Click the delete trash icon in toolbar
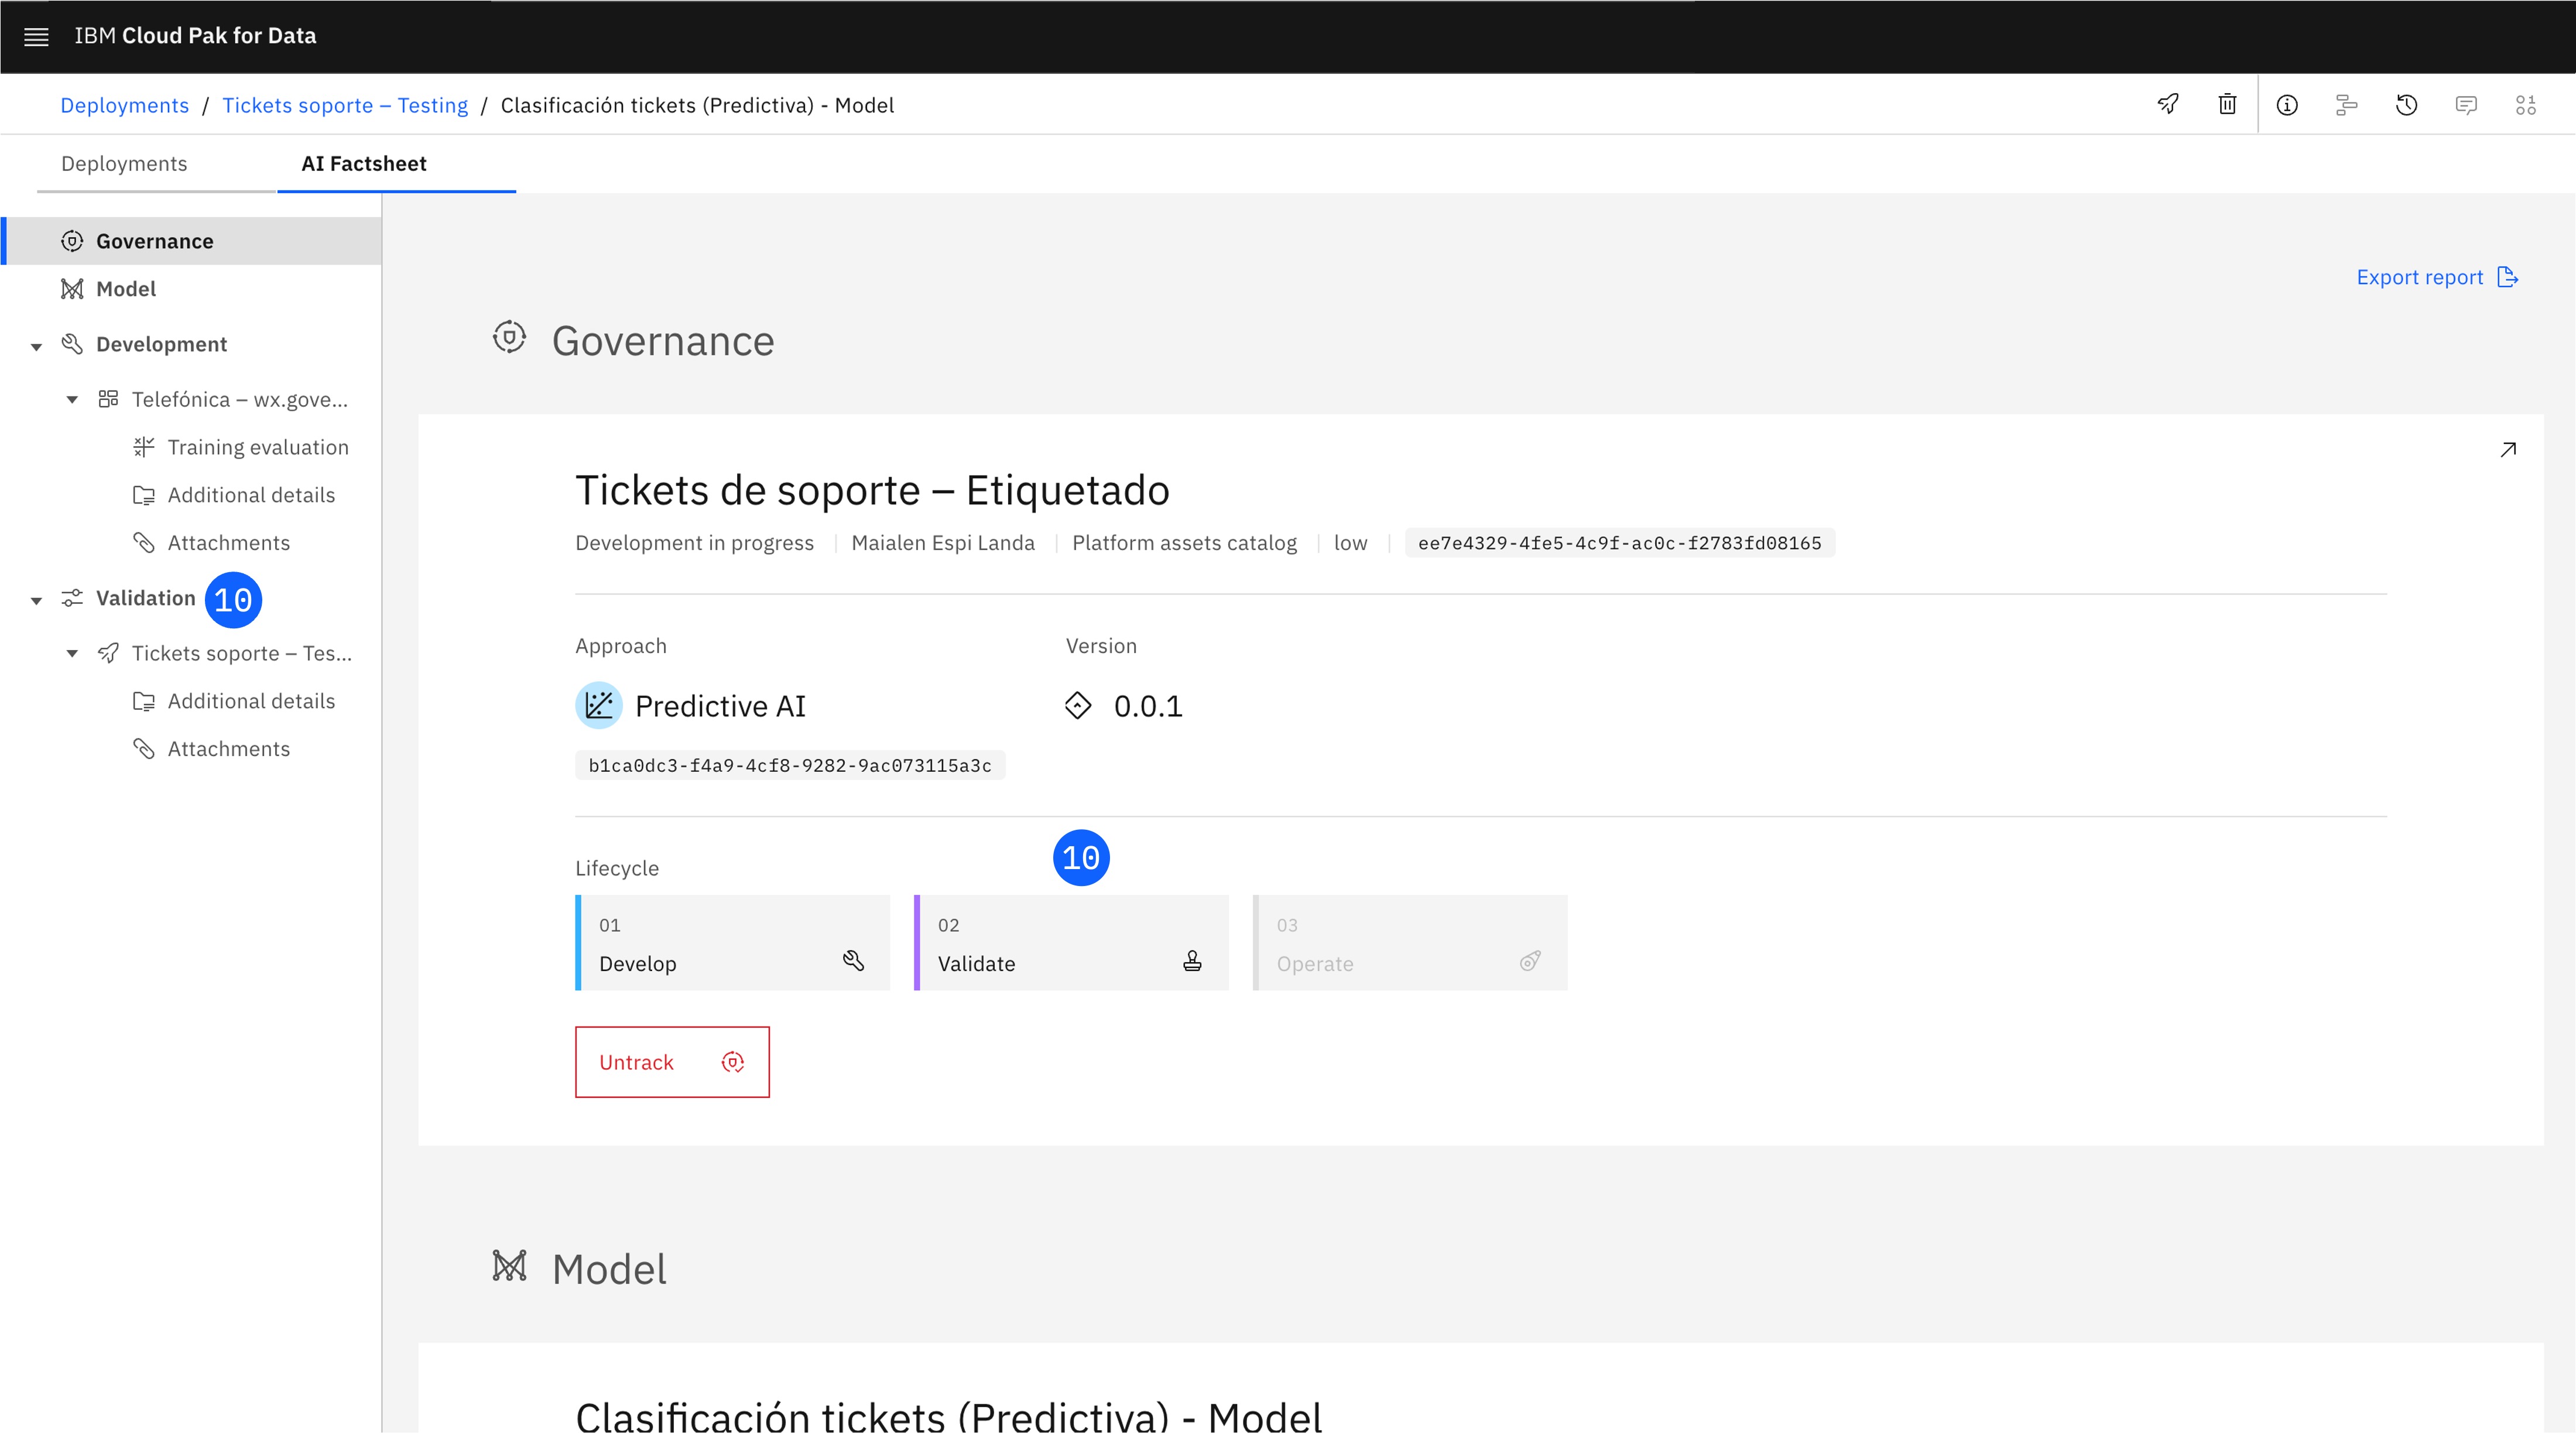 (2227, 104)
